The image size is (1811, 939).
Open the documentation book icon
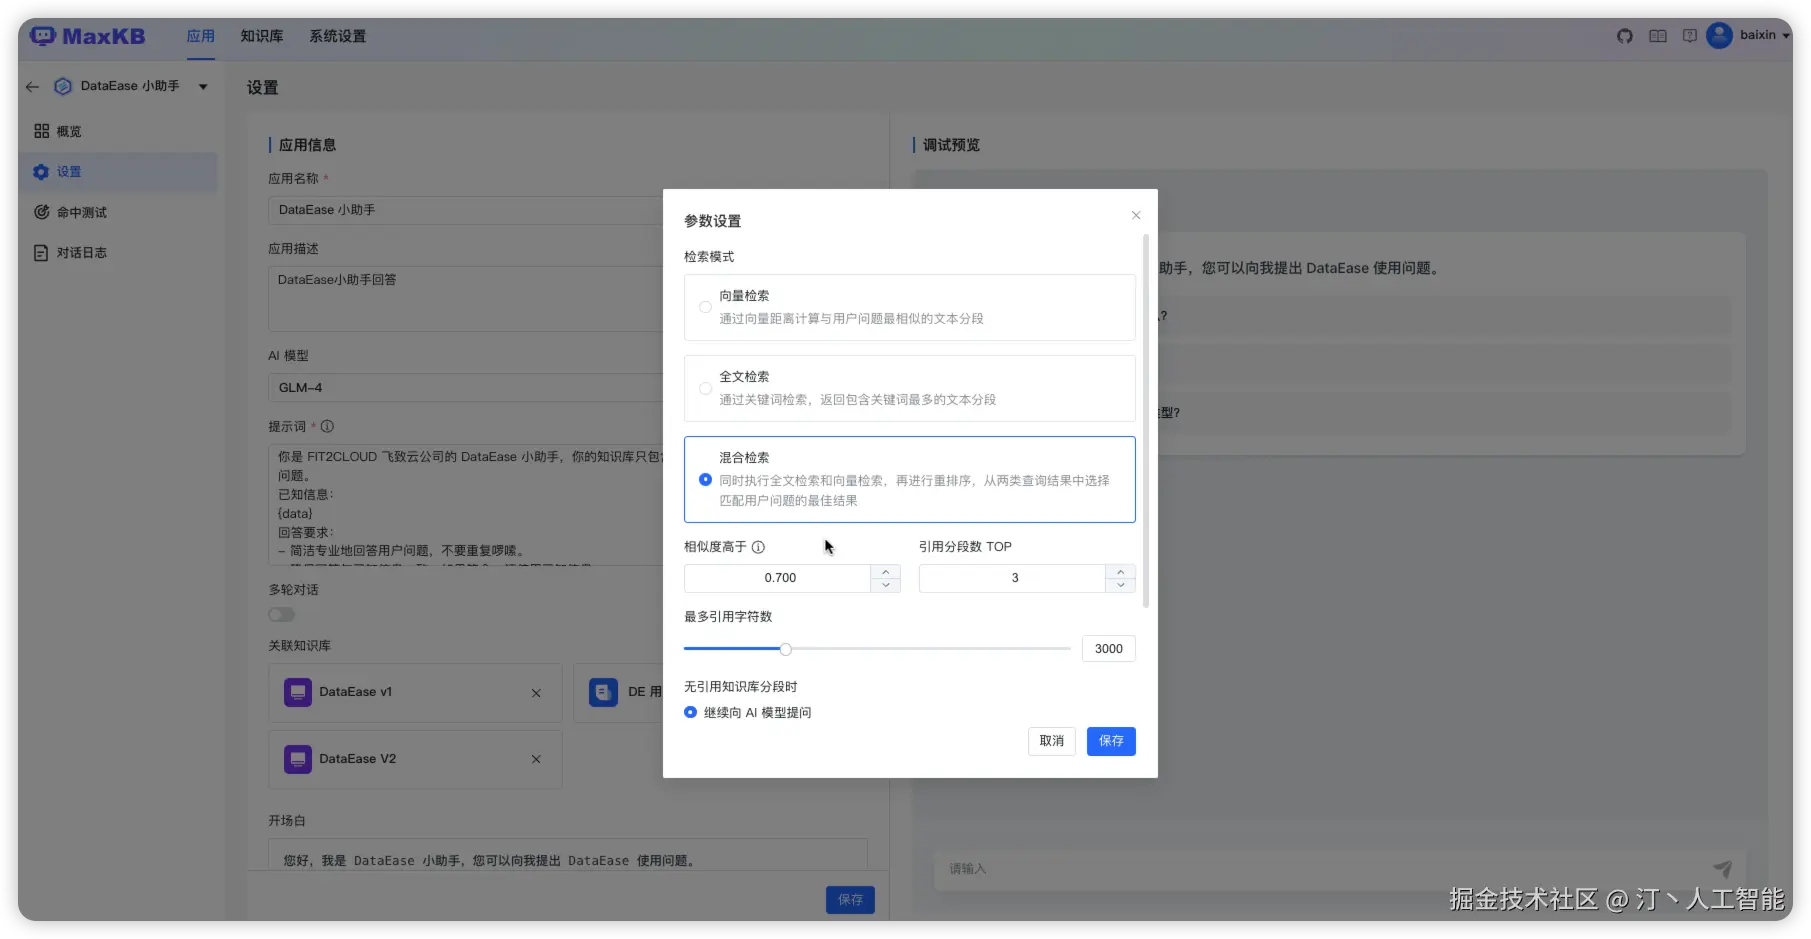tap(1658, 36)
